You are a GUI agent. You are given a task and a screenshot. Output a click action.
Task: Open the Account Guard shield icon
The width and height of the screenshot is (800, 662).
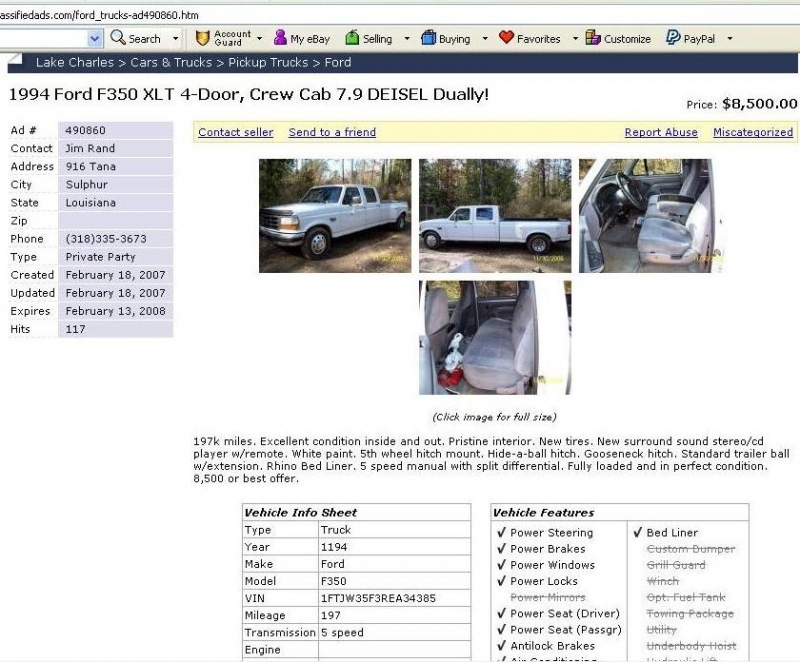coord(203,38)
